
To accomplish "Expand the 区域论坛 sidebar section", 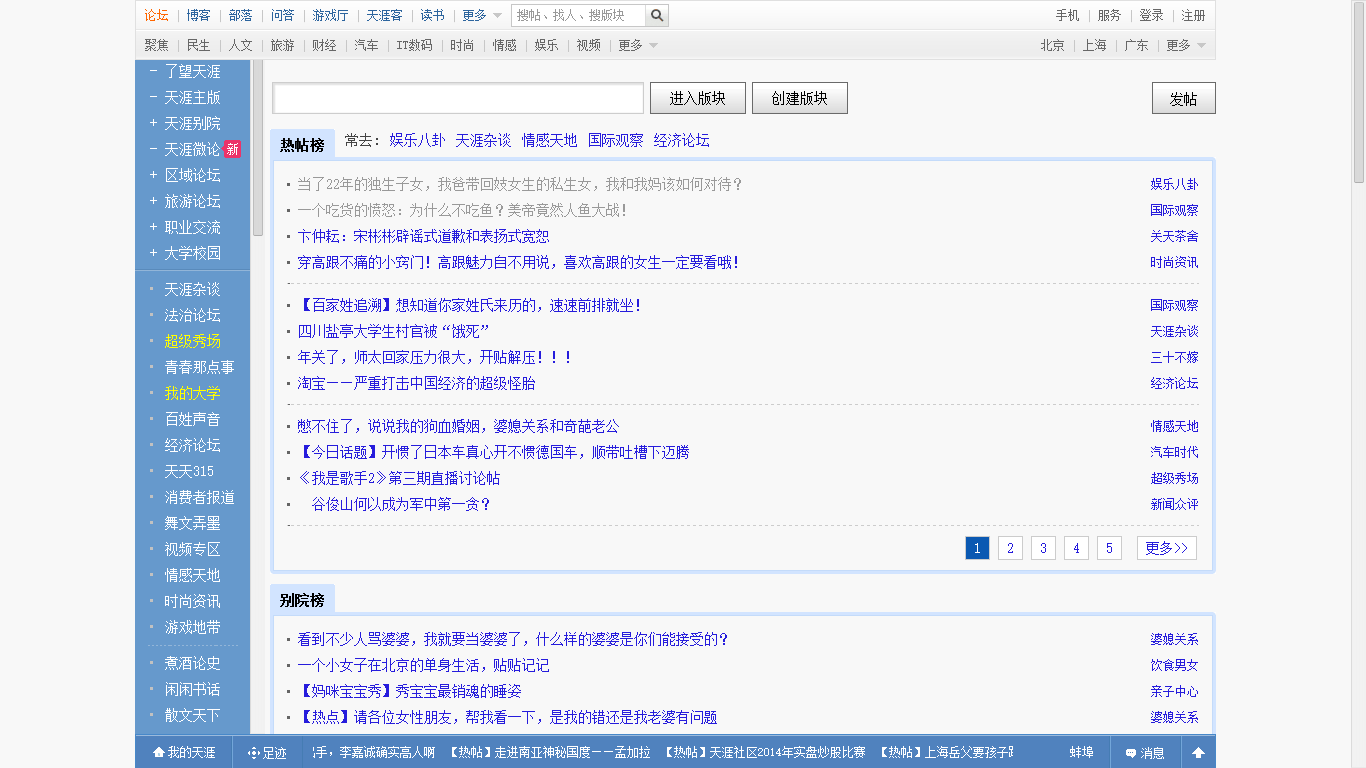I will click(153, 175).
